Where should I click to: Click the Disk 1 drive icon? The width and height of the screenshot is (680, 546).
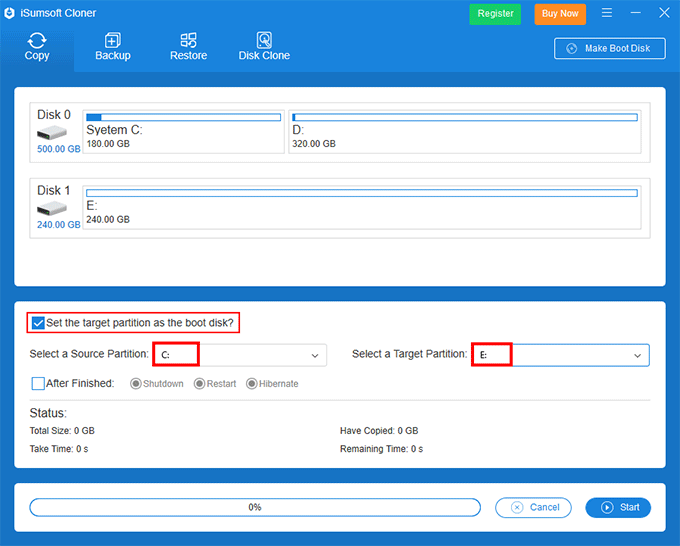(52, 209)
